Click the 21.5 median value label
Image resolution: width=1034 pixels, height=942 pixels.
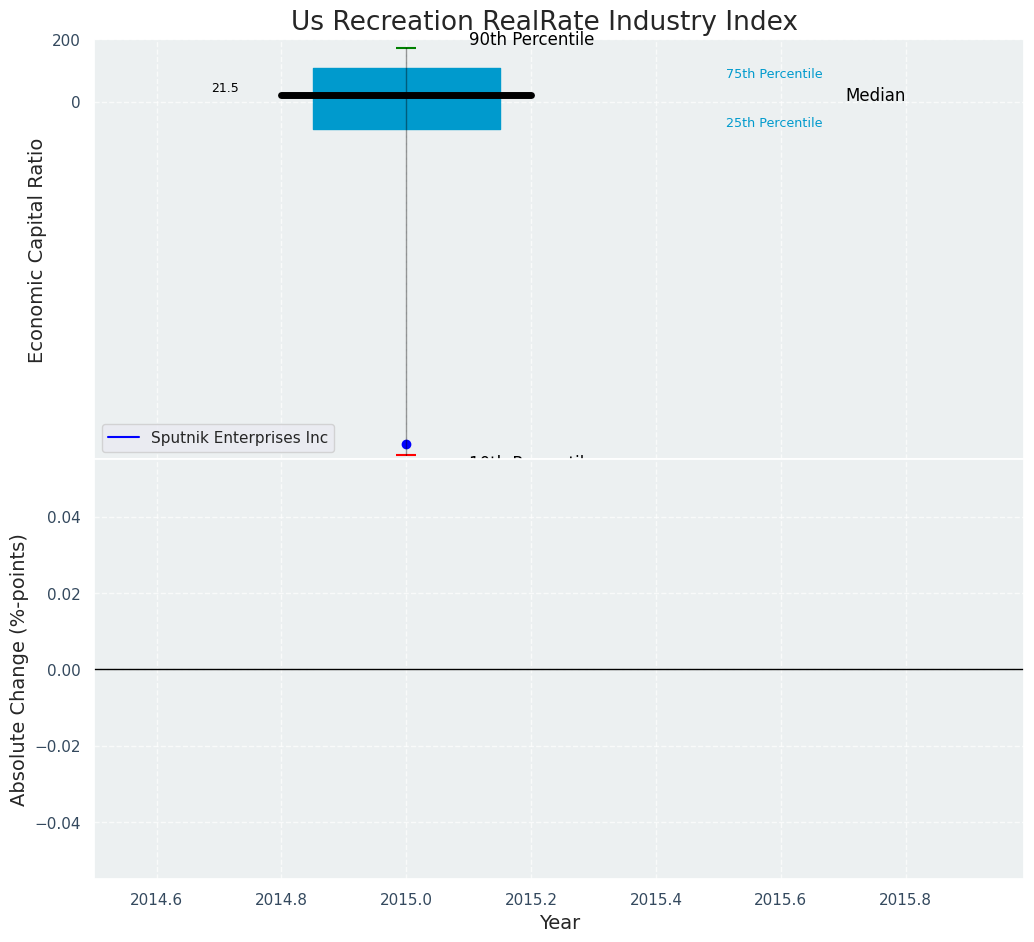[x=225, y=88]
